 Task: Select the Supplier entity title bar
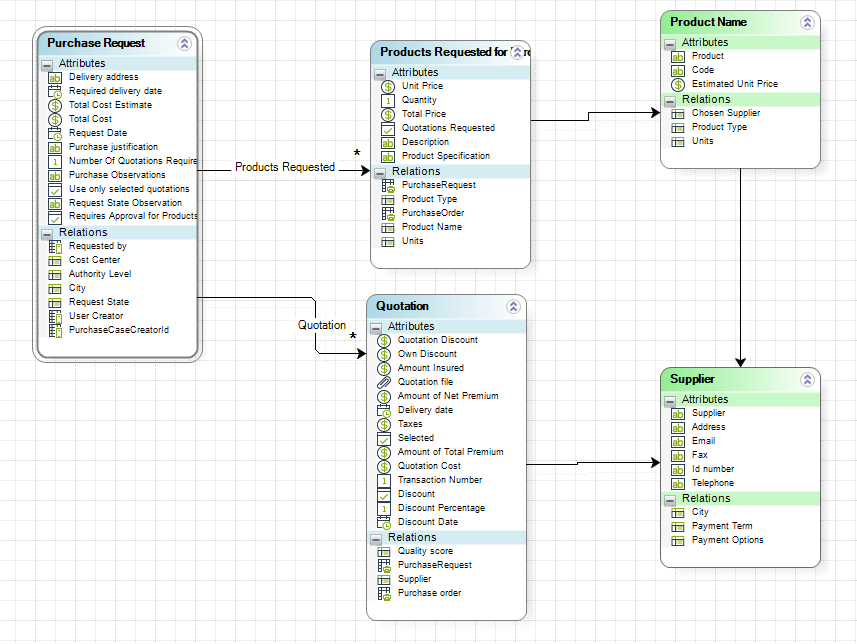pyautogui.click(x=728, y=380)
